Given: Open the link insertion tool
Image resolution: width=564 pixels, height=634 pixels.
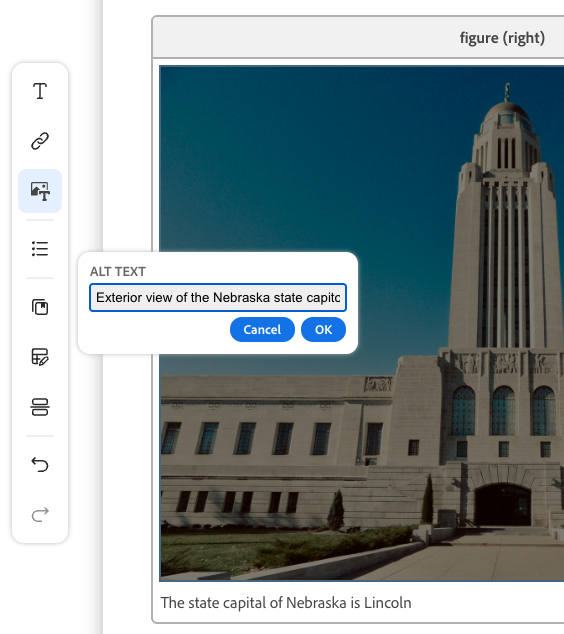Looking at the screenshot, I should 40,141.
